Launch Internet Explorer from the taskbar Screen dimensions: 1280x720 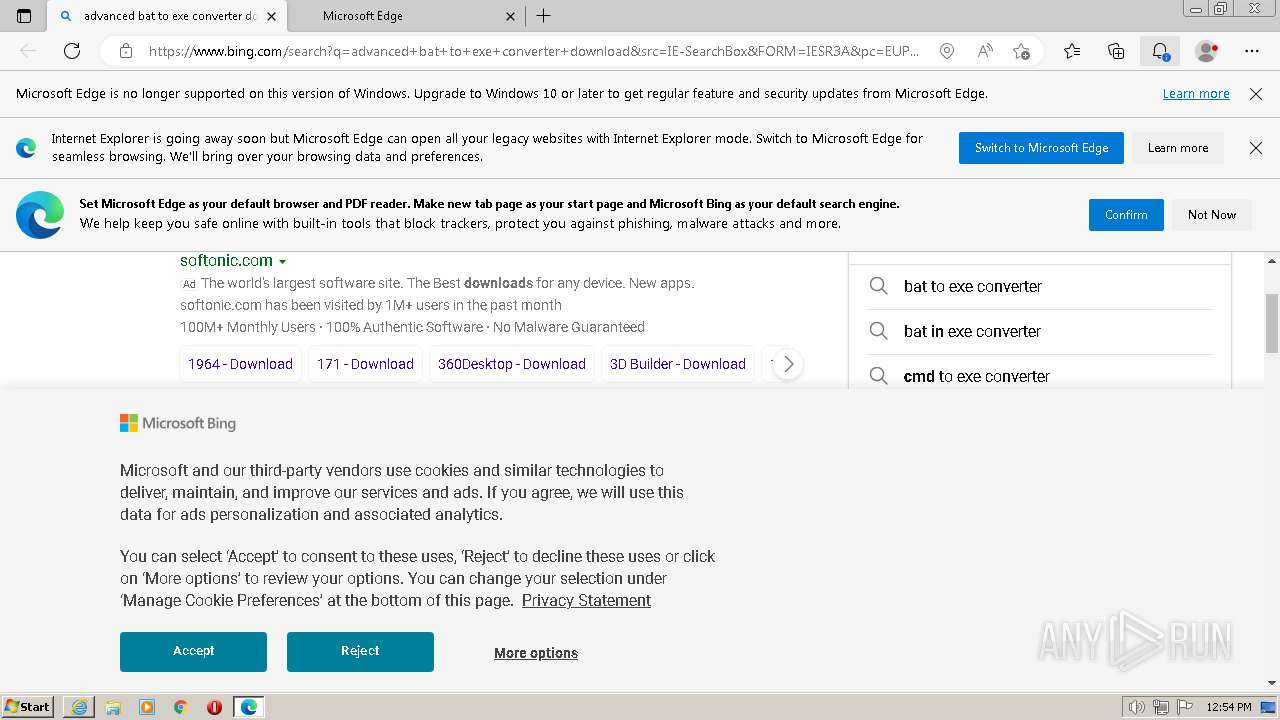coord(79,707)
